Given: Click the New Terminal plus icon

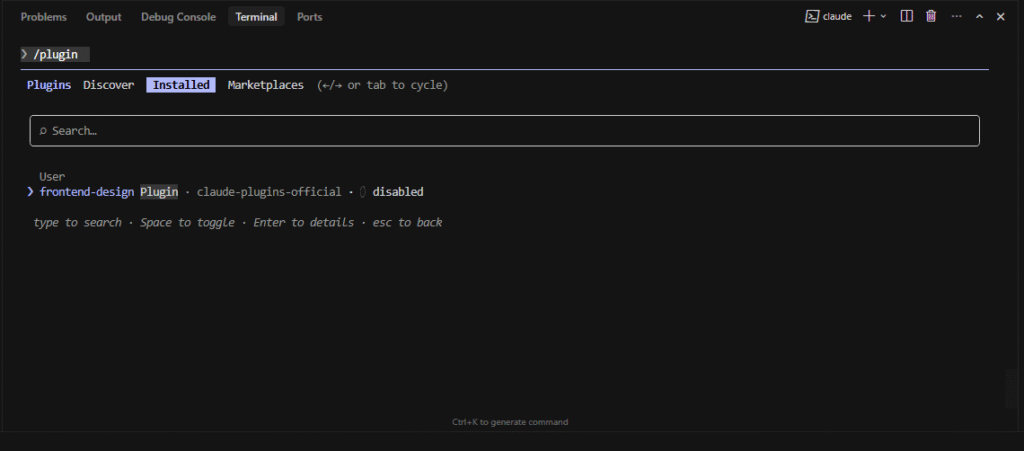Looking at the screenshot, I should [868, 16].
